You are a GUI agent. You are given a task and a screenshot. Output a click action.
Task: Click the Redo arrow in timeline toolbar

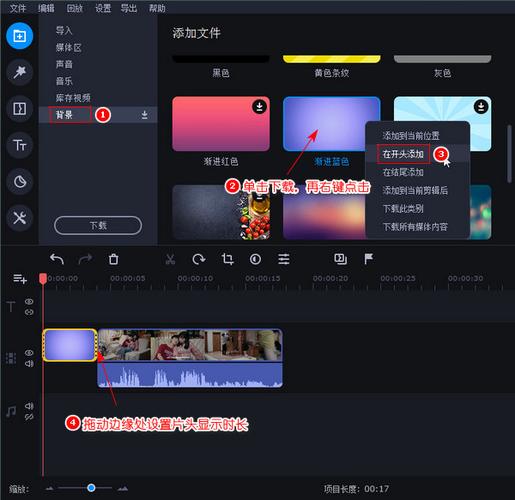[85, 259]
